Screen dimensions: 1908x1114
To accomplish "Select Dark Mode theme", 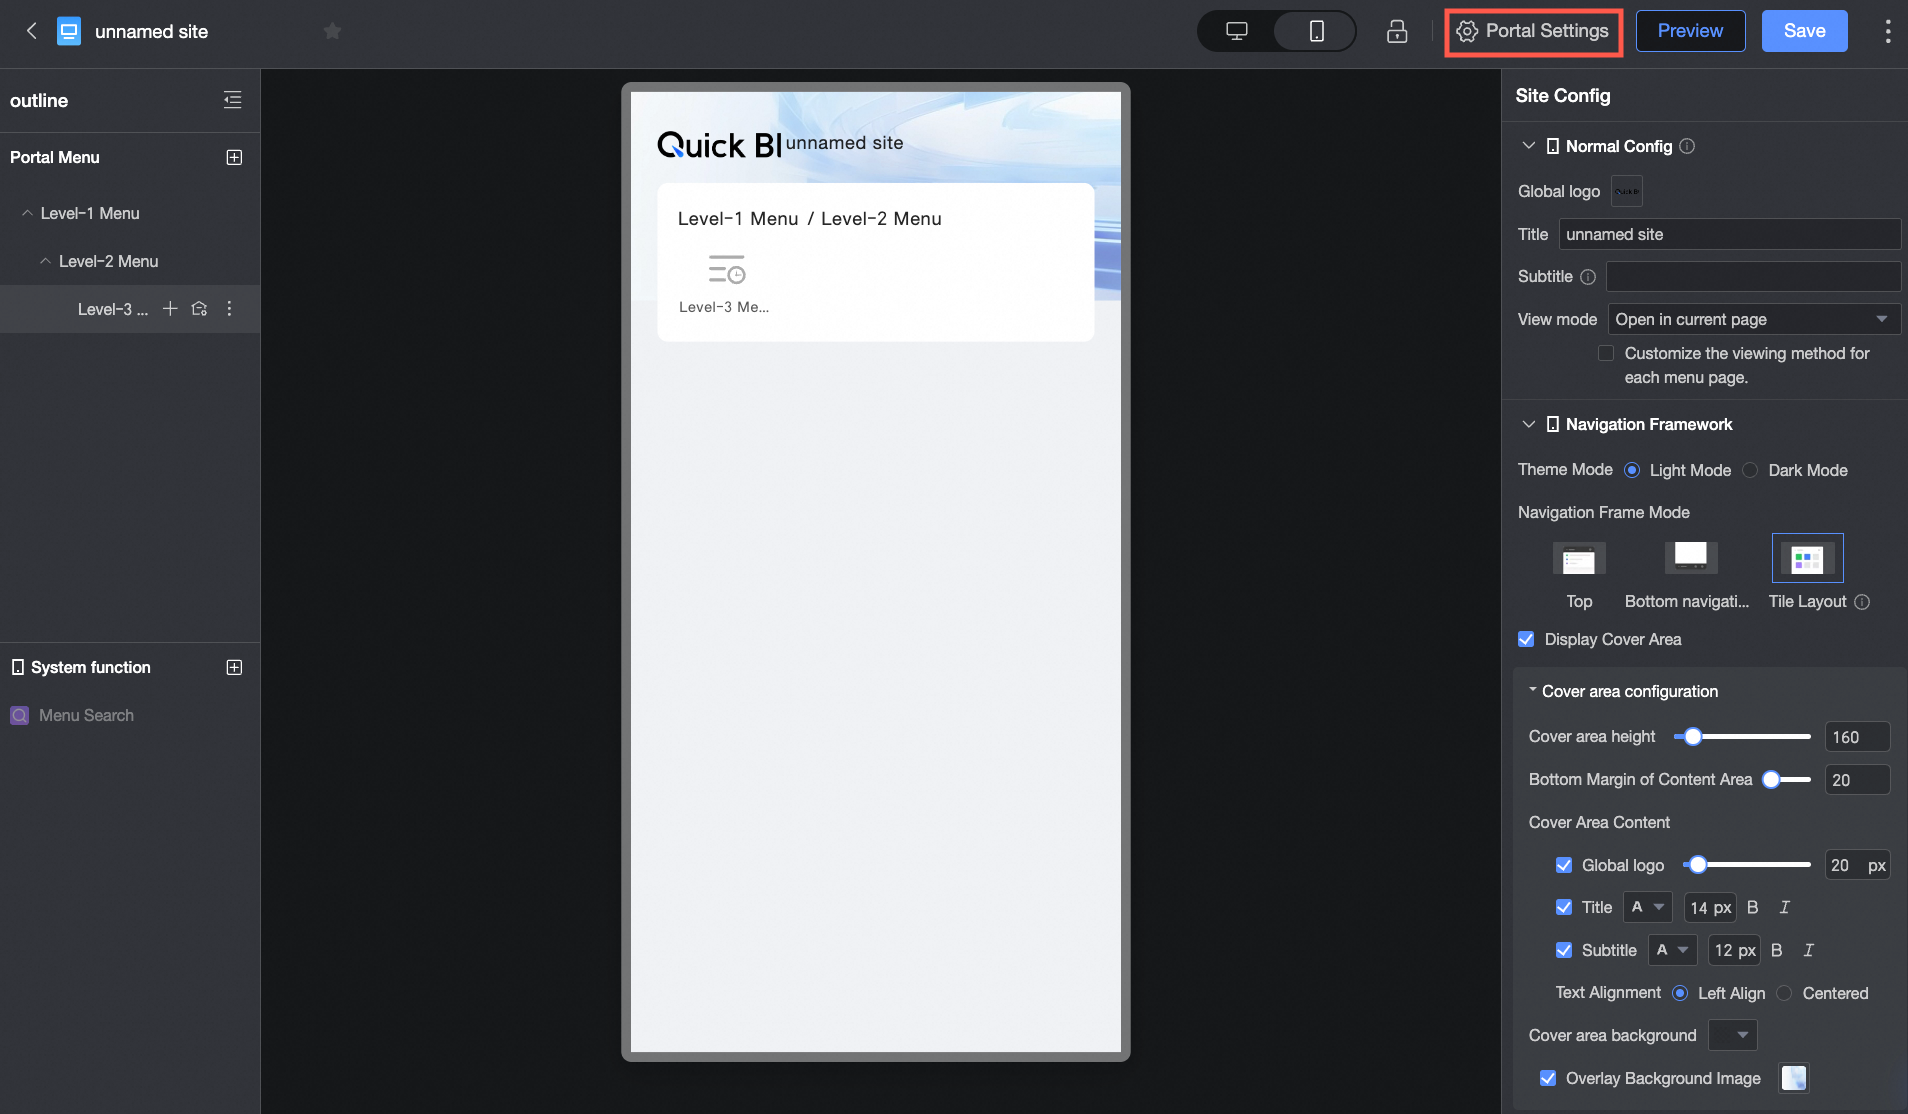I will coord(1750,470).
